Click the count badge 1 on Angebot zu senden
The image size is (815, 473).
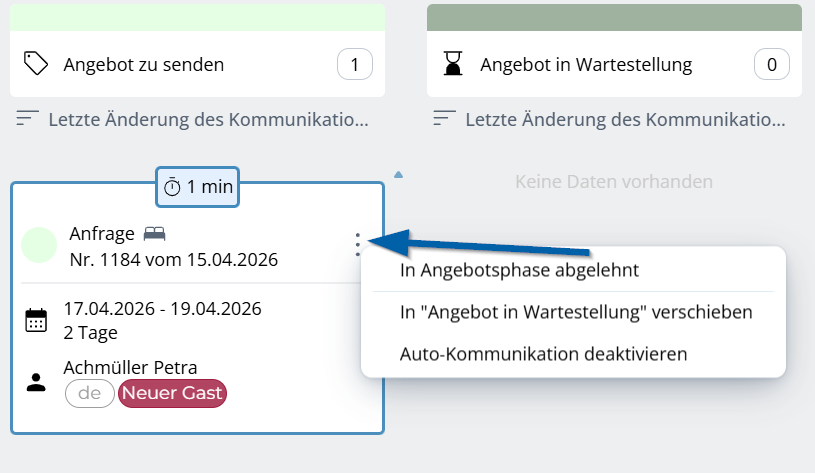coord(355,66)
